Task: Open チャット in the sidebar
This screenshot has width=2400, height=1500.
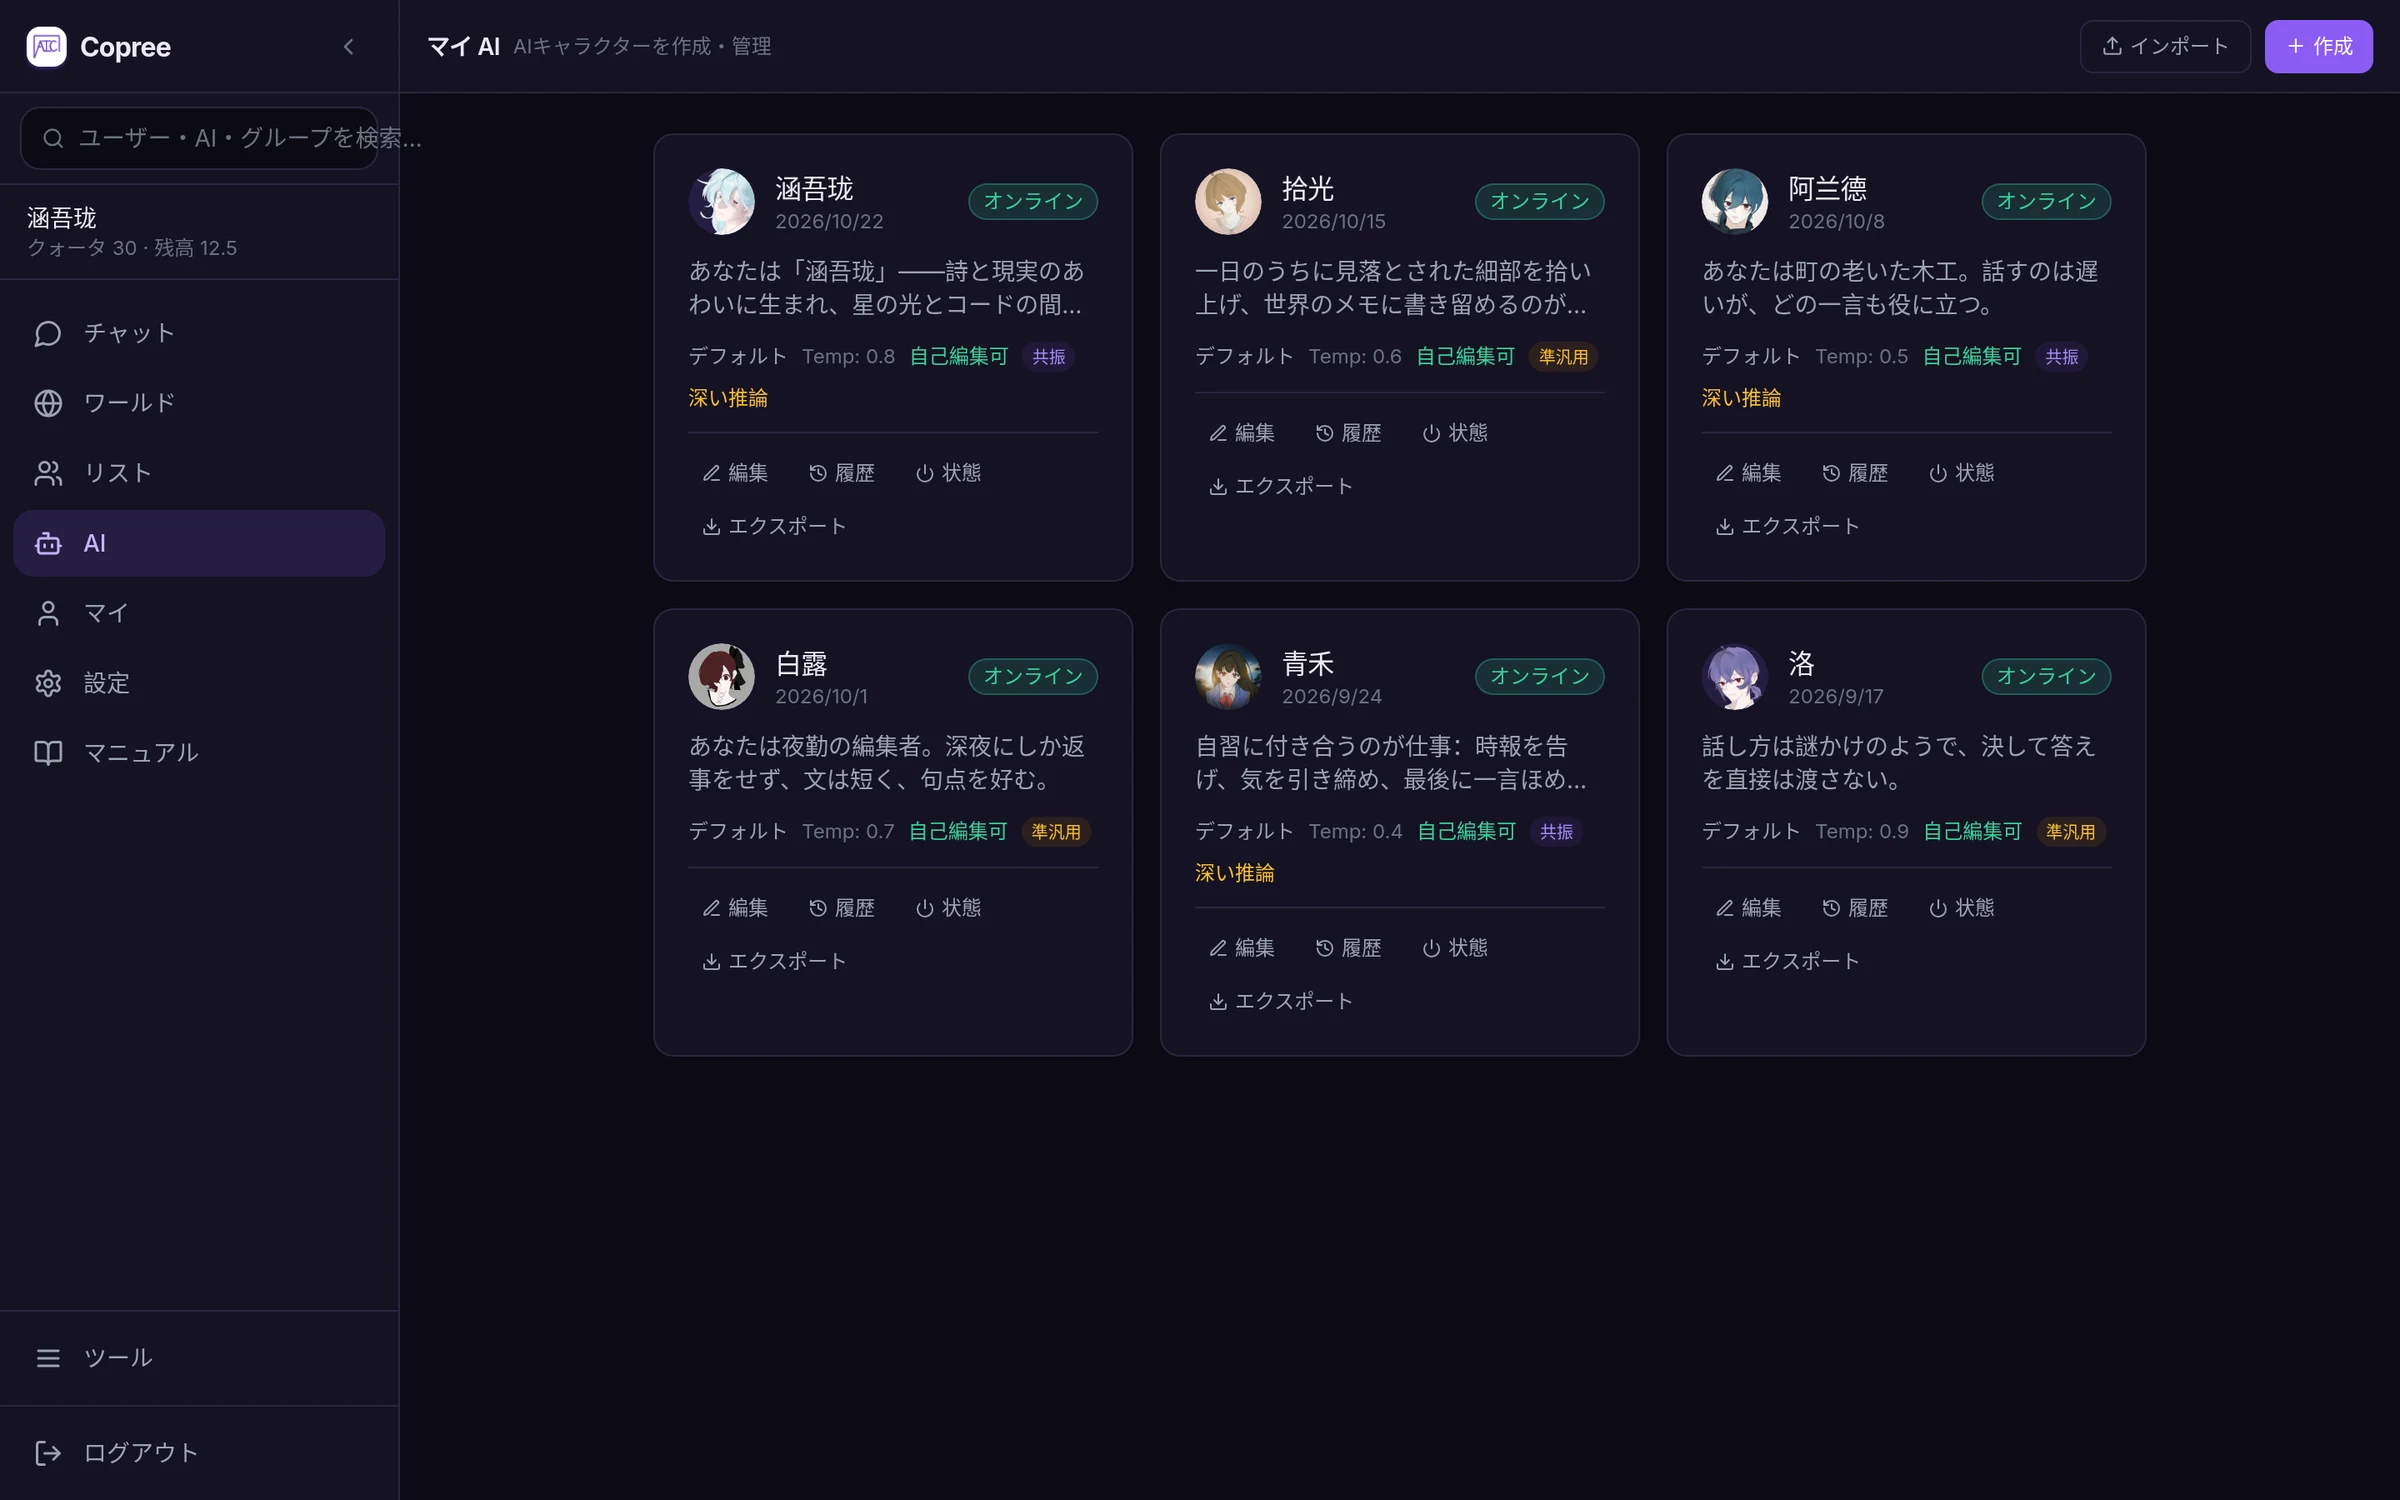Action: pos(199,333)
